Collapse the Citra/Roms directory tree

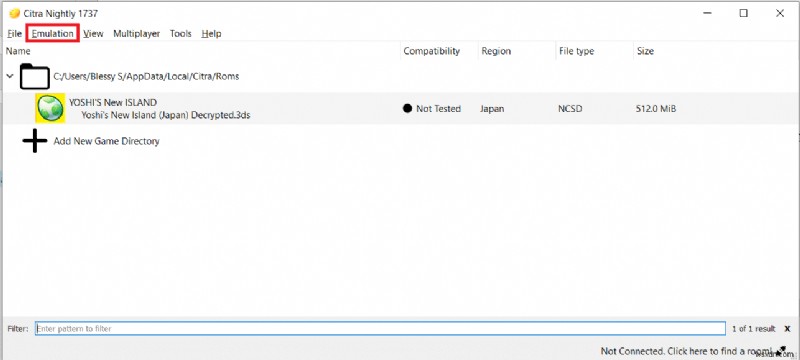click(10, 76)
